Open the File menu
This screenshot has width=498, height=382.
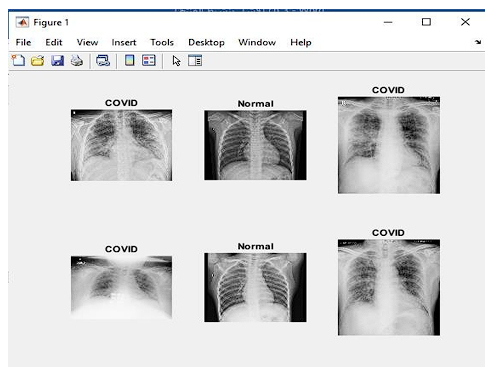[23, 42]
